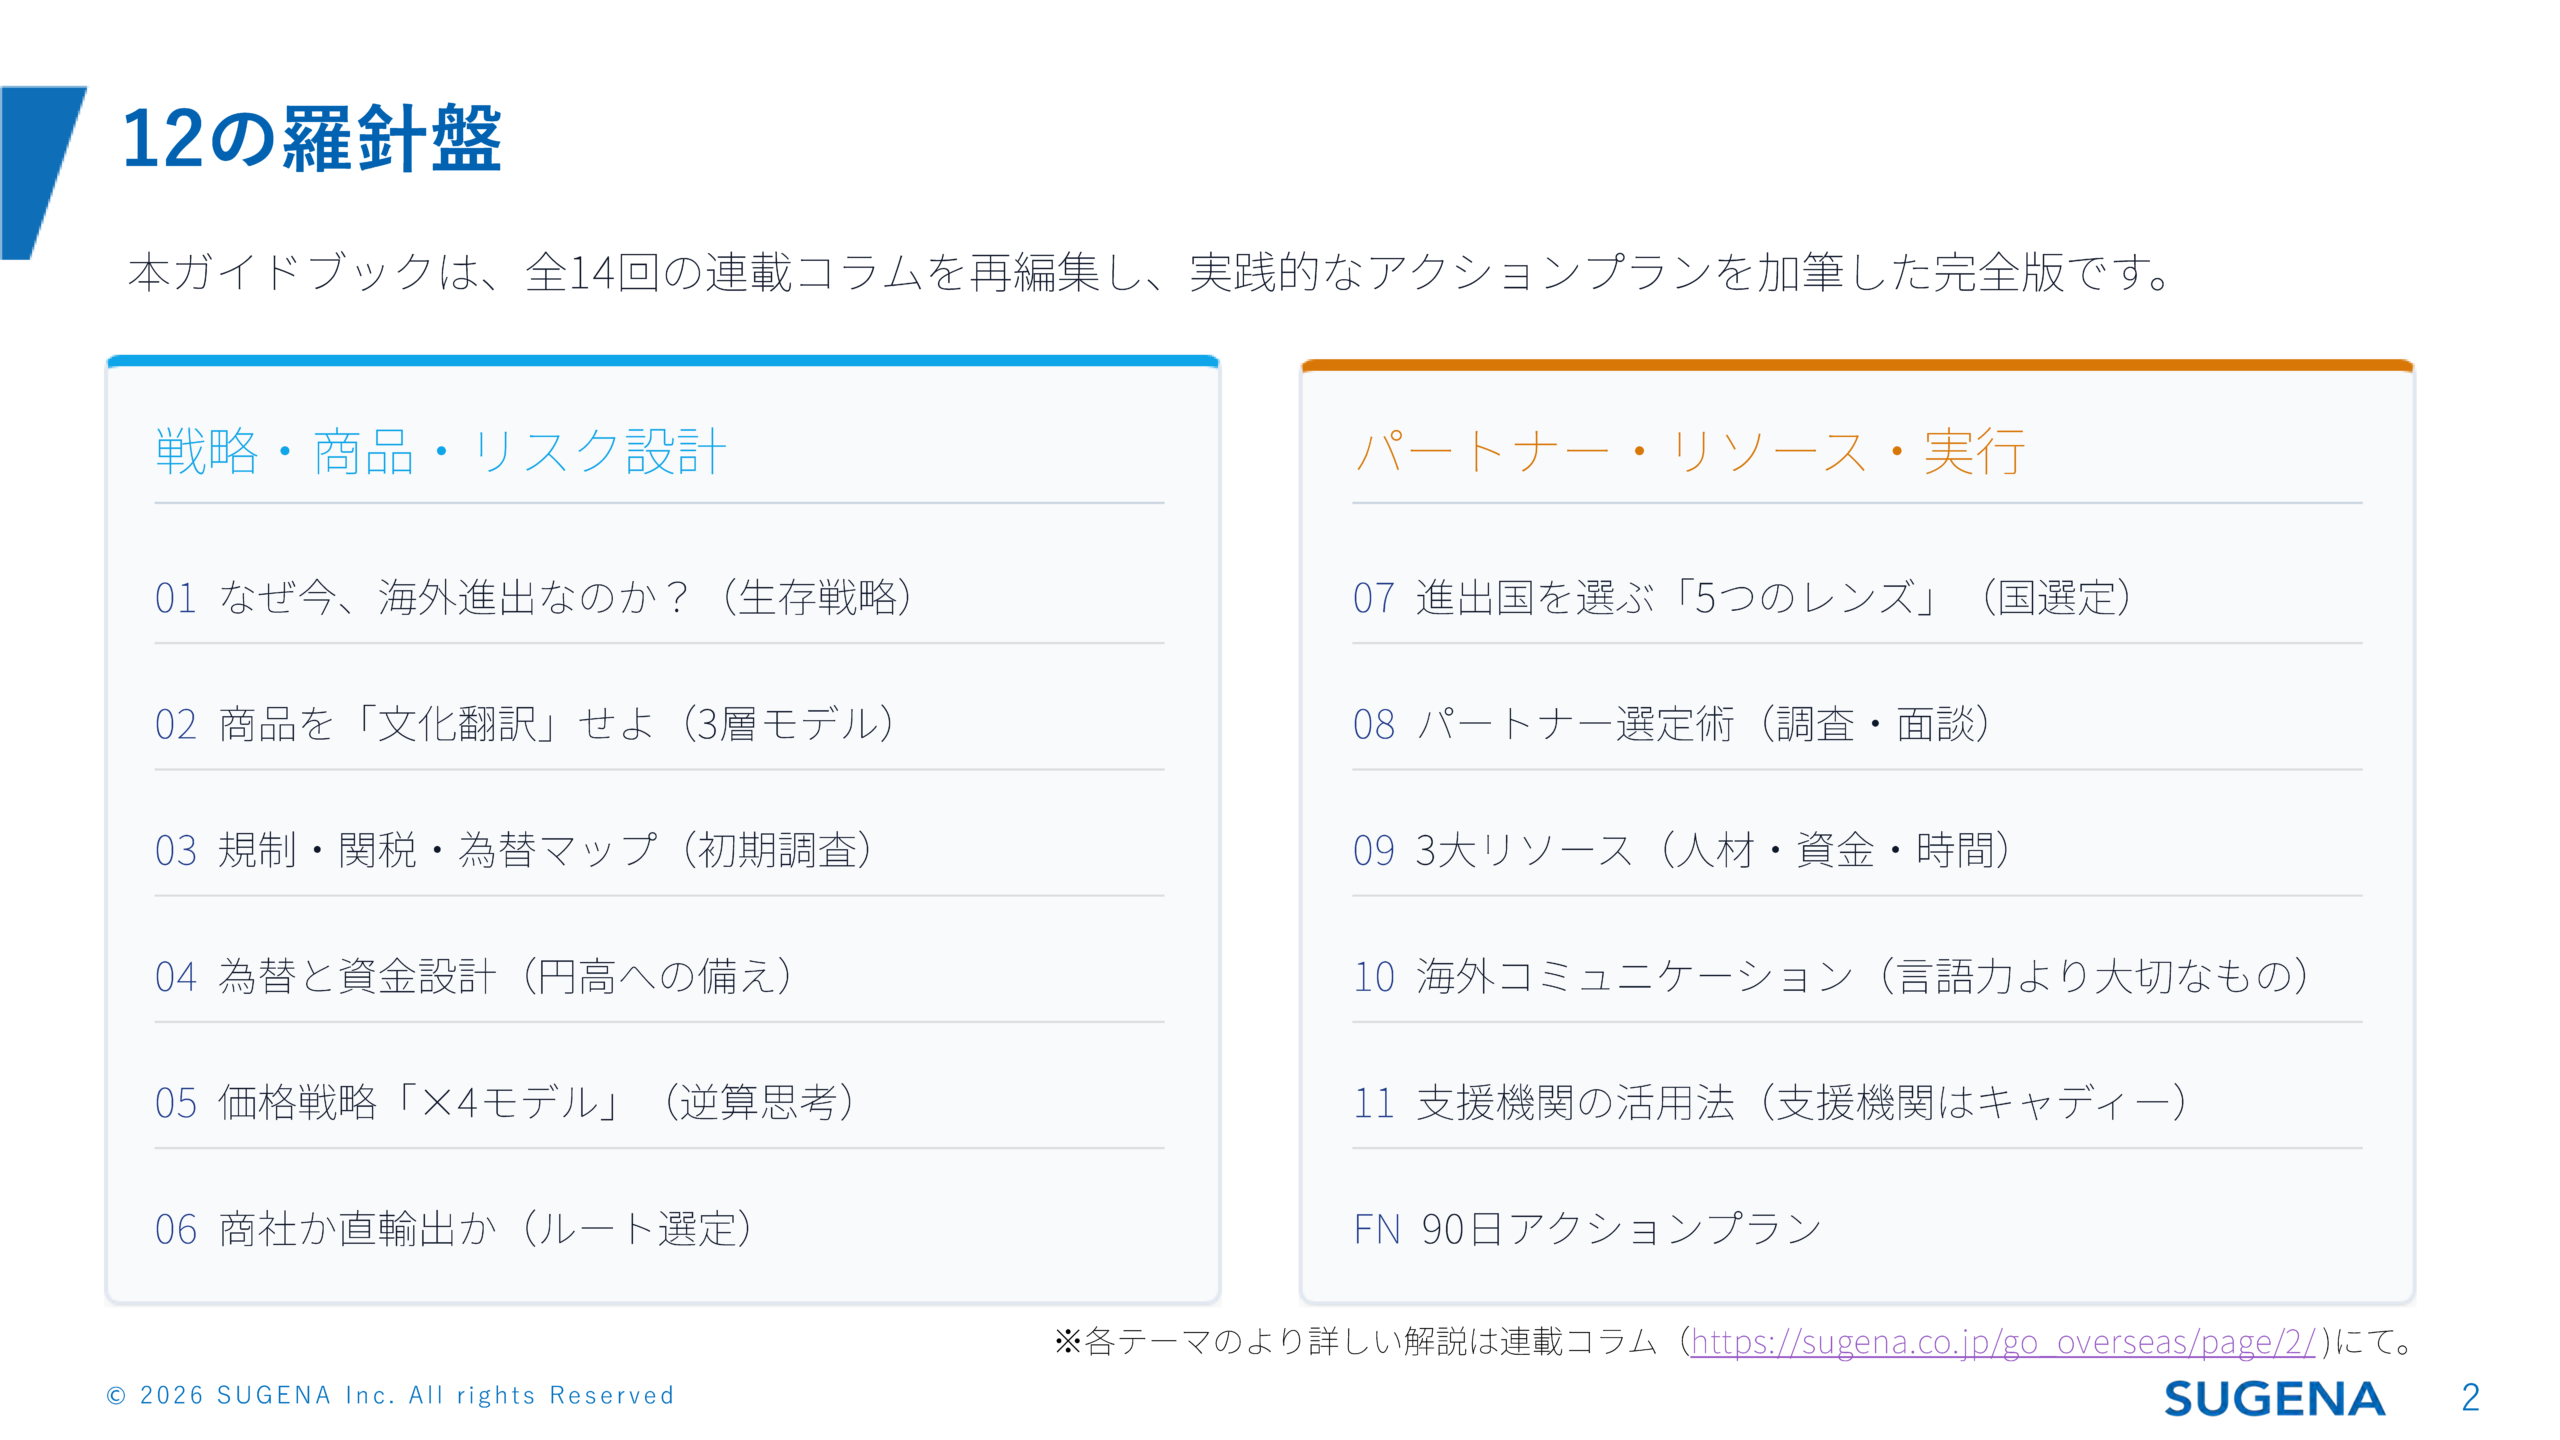Image resolution: width=2560 pixels, height=1440 pixels.
Task: Click item 05 価格戦略 ×4モデル
Action: click(x=504, y=1103)
